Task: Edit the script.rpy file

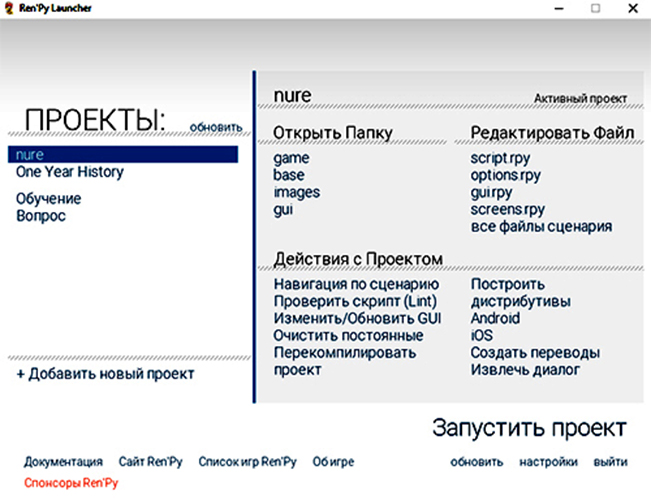Action: point(500,158)
